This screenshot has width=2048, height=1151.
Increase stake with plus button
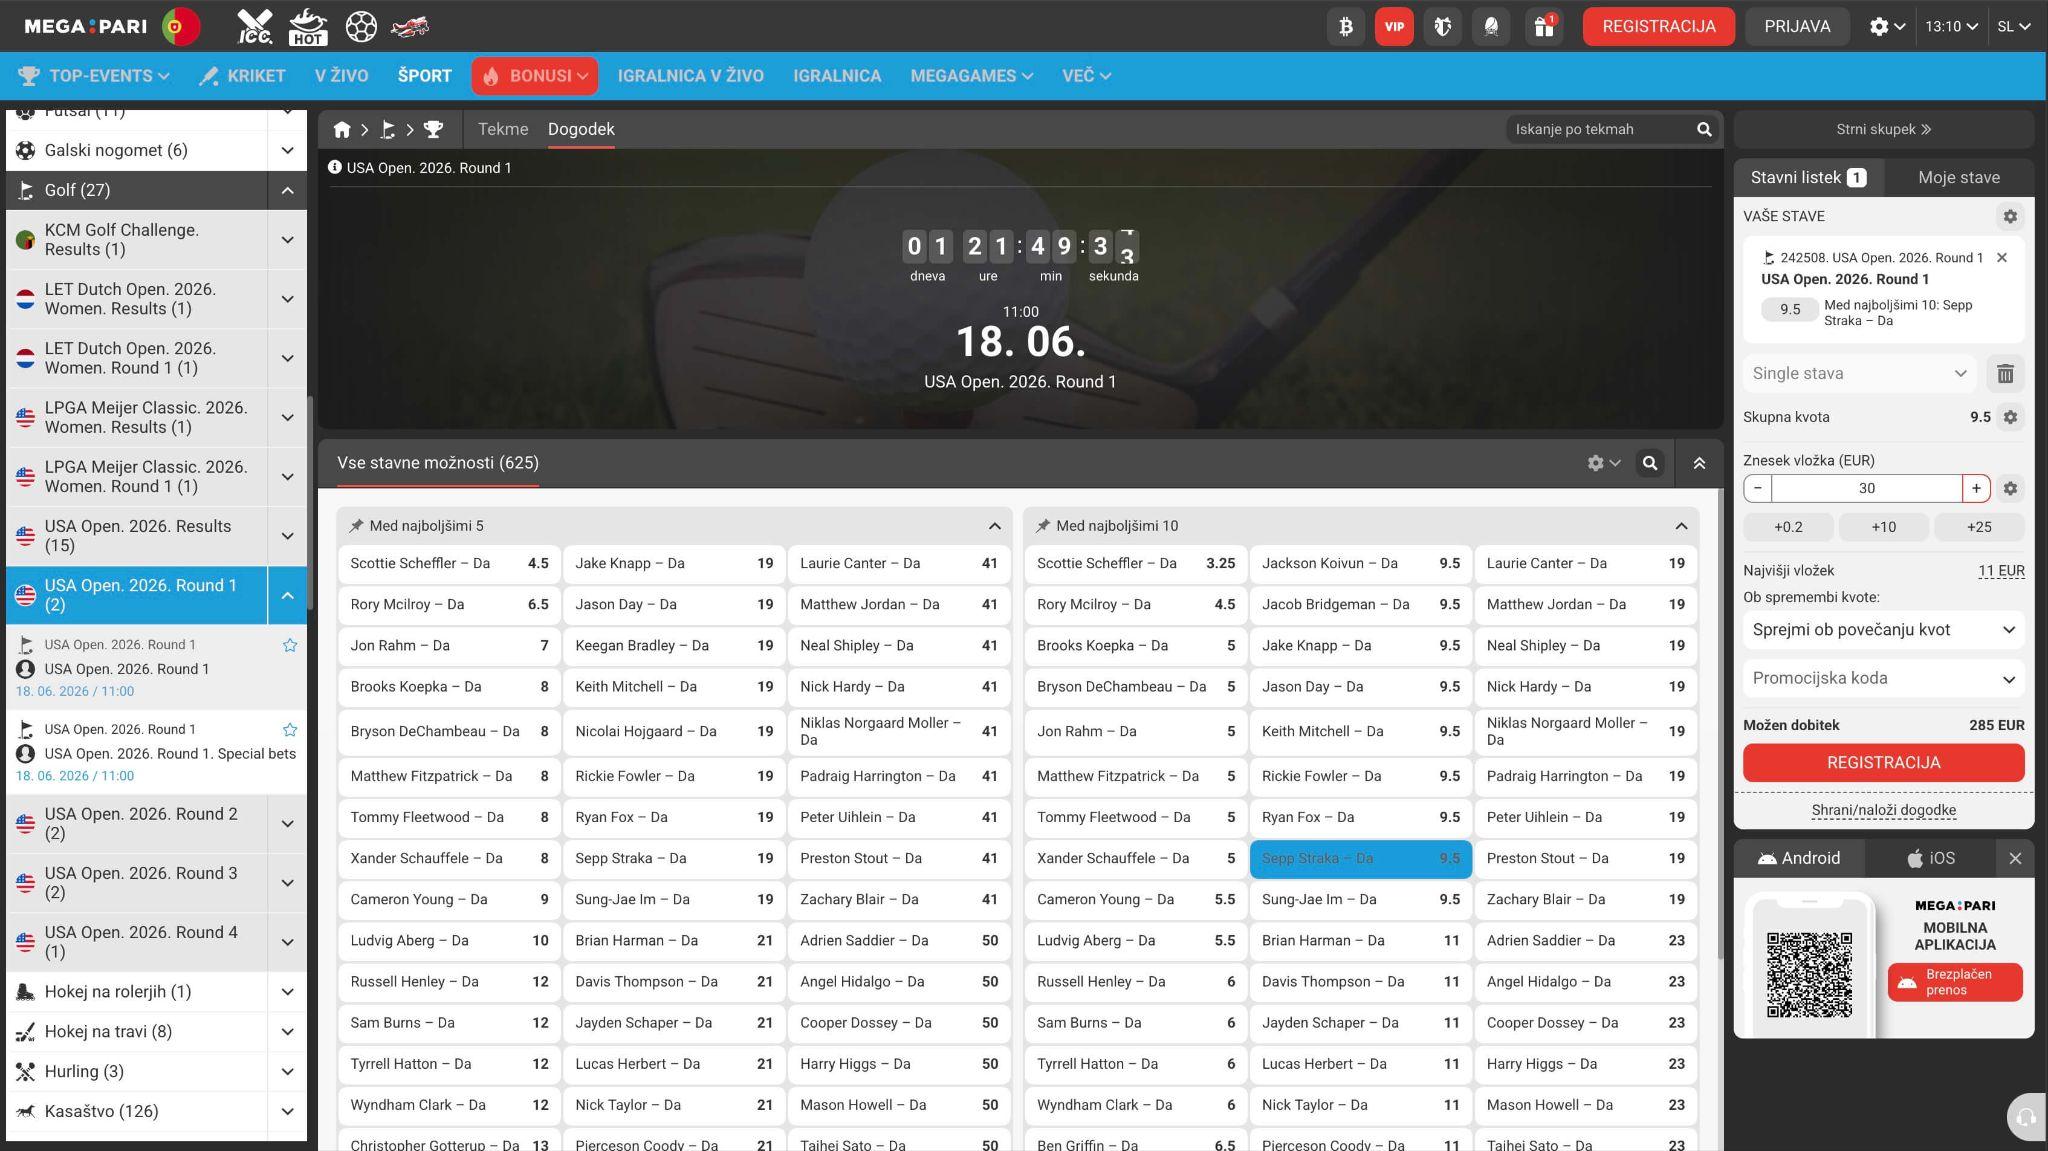tap(1976, 488)
